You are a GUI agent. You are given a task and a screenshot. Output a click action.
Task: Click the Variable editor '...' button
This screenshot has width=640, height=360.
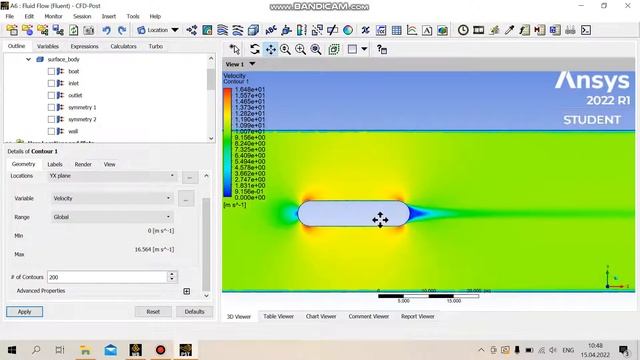click(186, 200)
